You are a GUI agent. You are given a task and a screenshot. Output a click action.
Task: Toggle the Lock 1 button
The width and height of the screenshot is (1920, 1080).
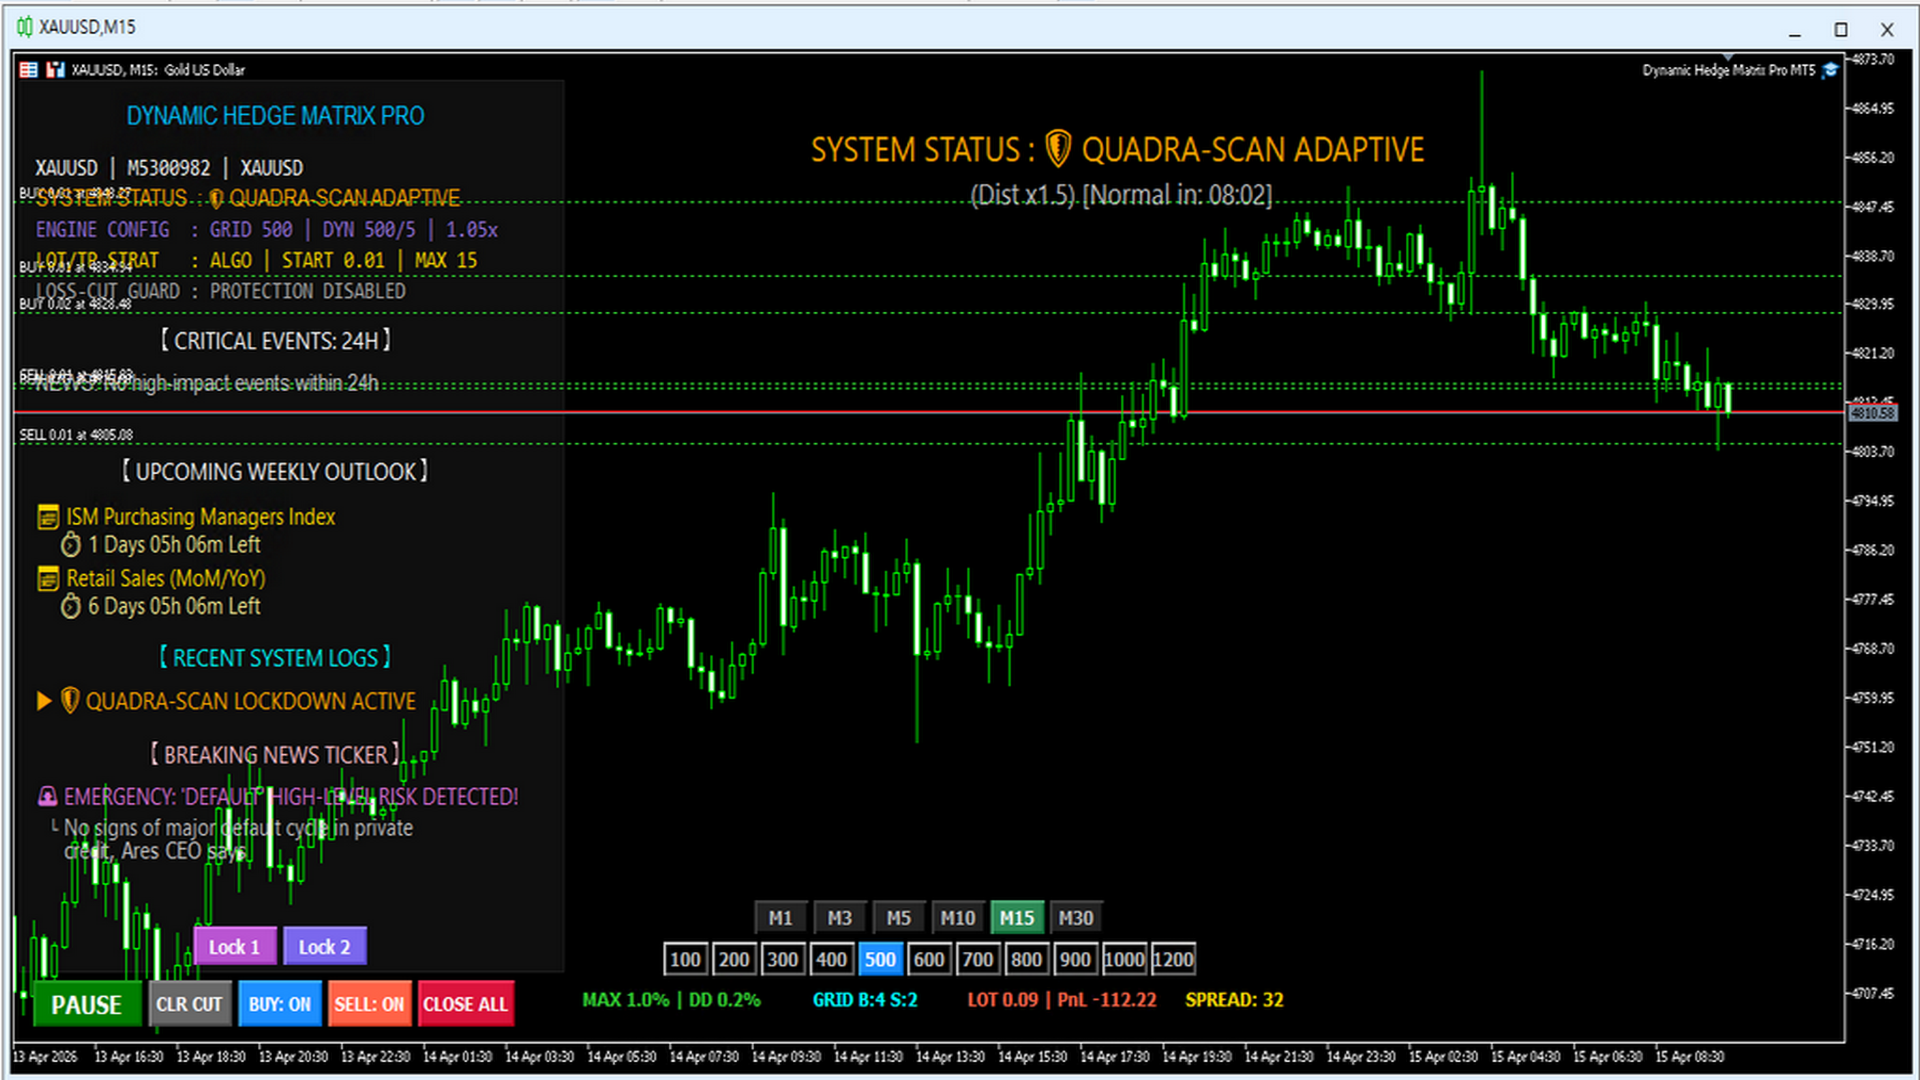pos(234,947)
